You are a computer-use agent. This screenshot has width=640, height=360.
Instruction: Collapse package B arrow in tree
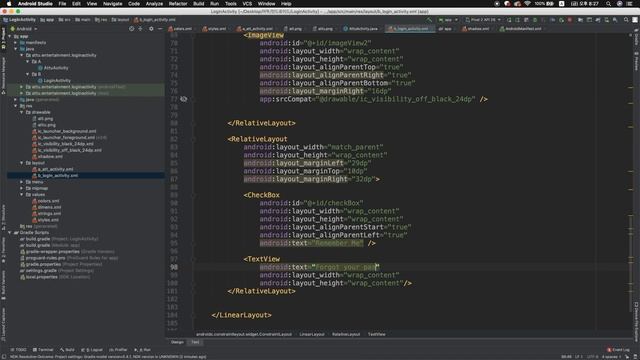(28, 74)
